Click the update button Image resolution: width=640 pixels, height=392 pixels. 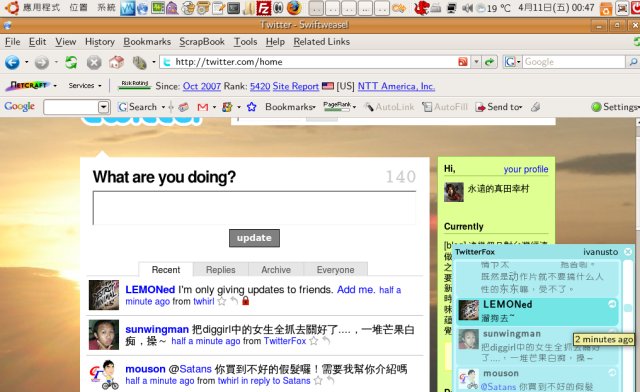254,238
